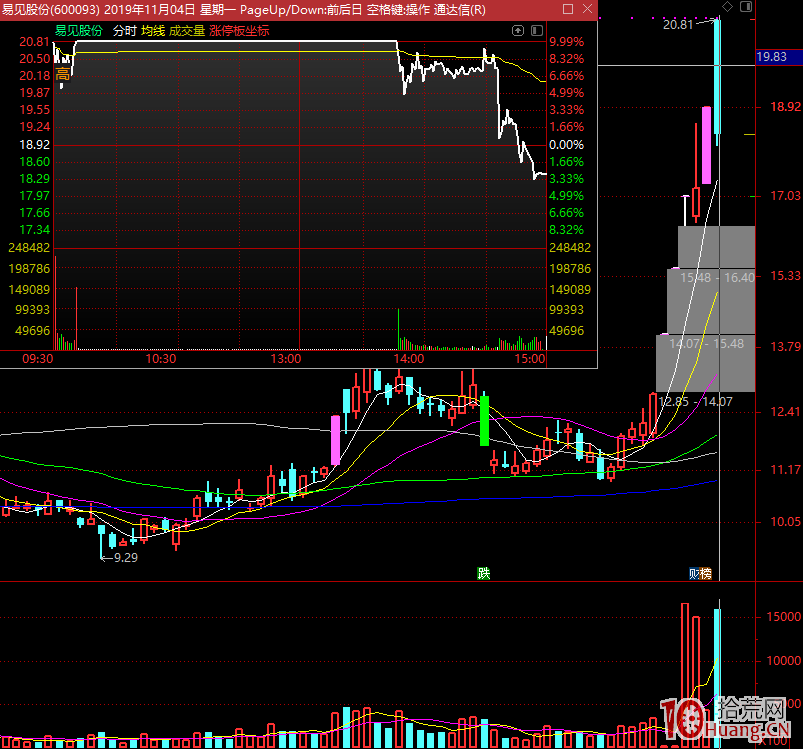
Task: Click the 14:00 time label
Action: pos(409,359)
